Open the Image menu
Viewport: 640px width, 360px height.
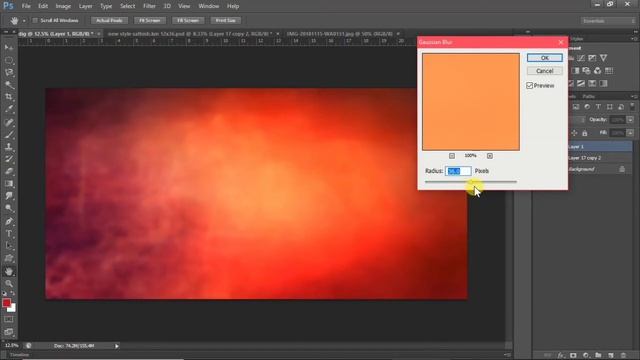63,6
